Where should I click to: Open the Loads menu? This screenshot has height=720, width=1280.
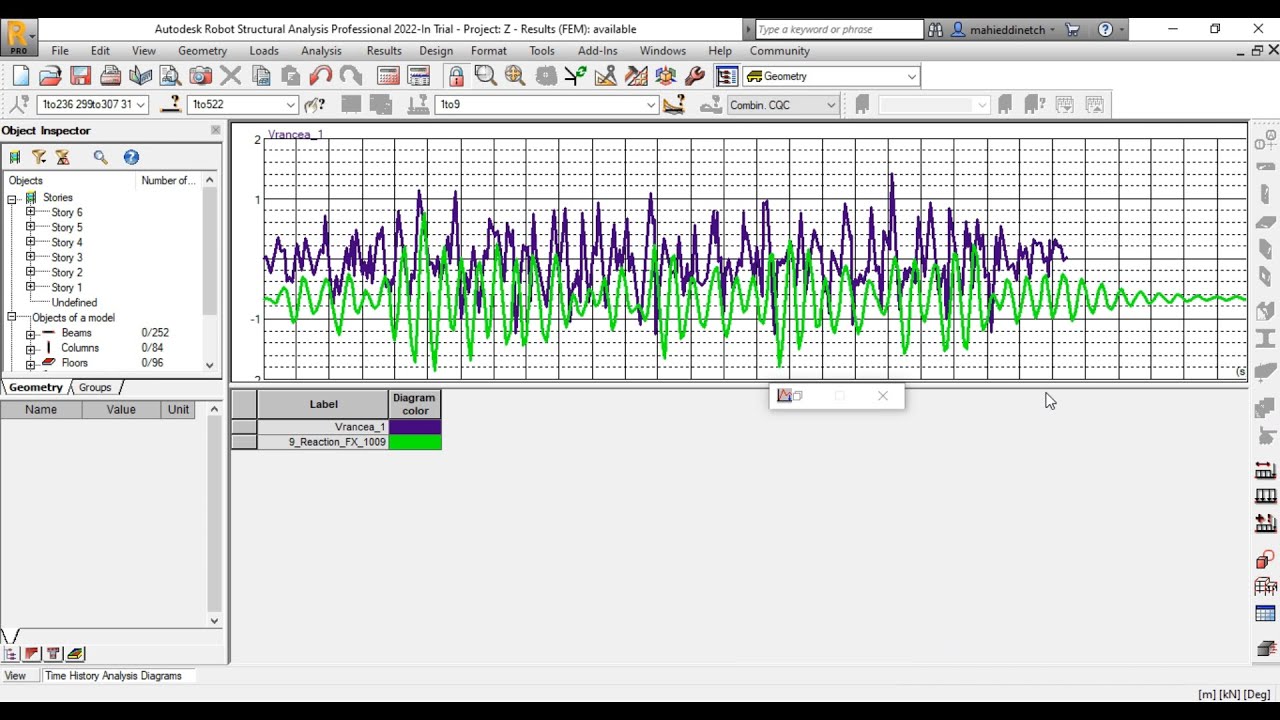tap(264, 51)
